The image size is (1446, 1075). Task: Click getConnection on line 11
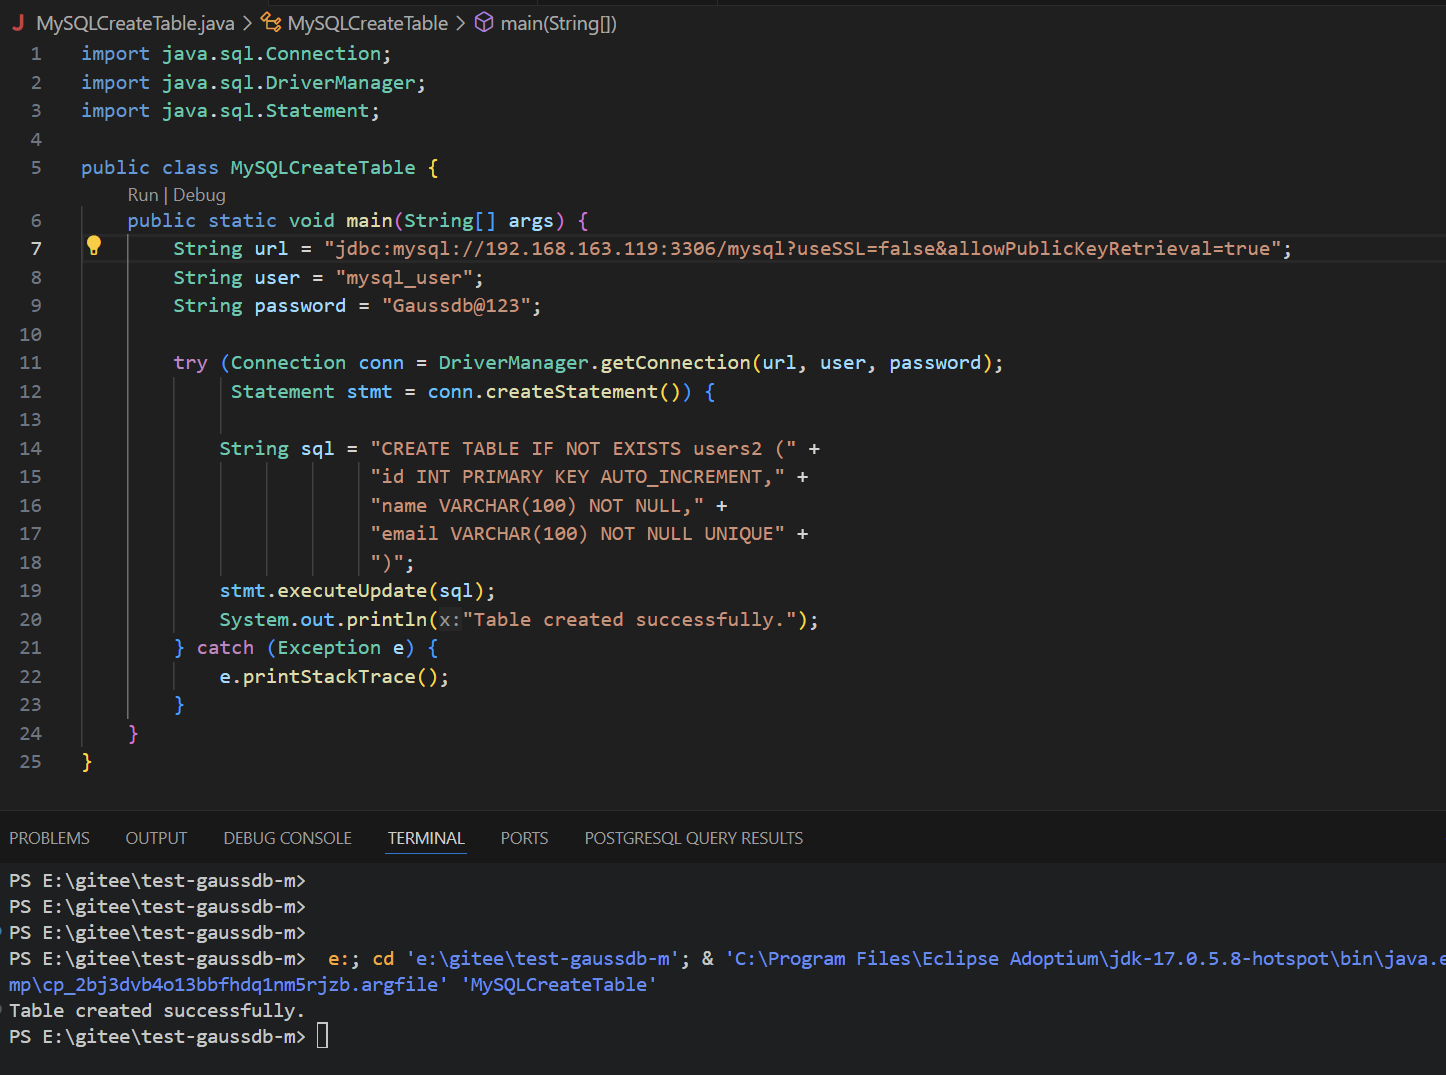point(675,362)
